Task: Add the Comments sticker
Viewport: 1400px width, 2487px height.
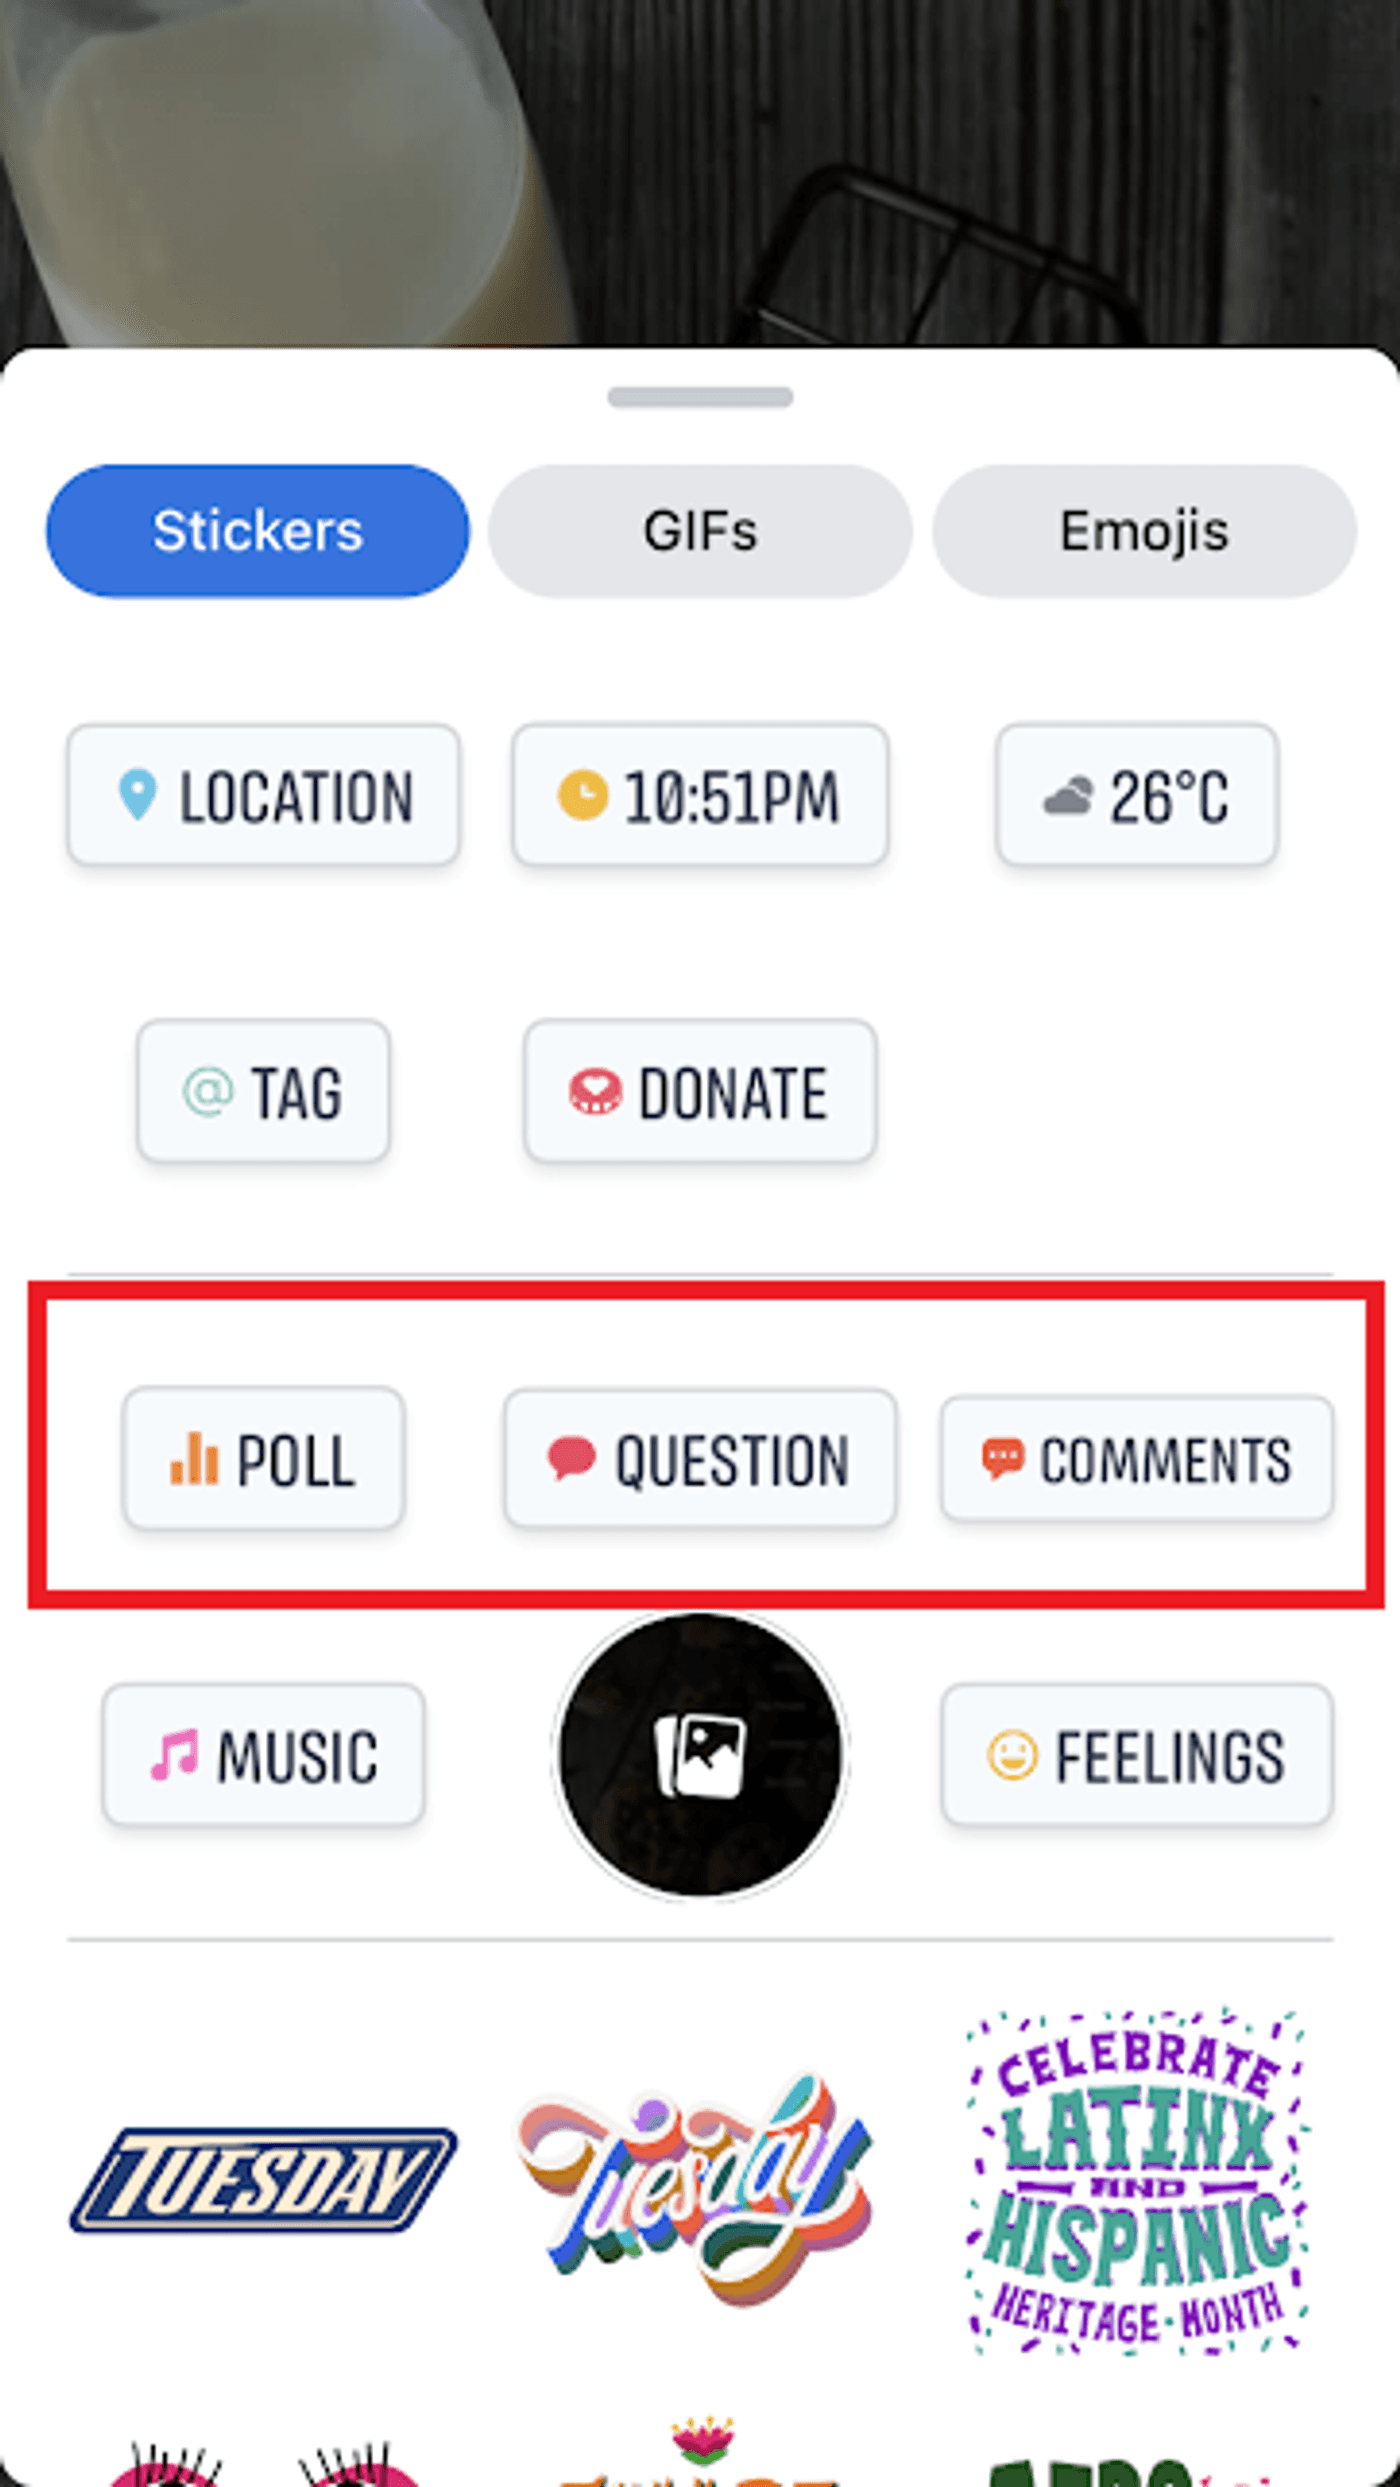Action: point(1136,1459)
